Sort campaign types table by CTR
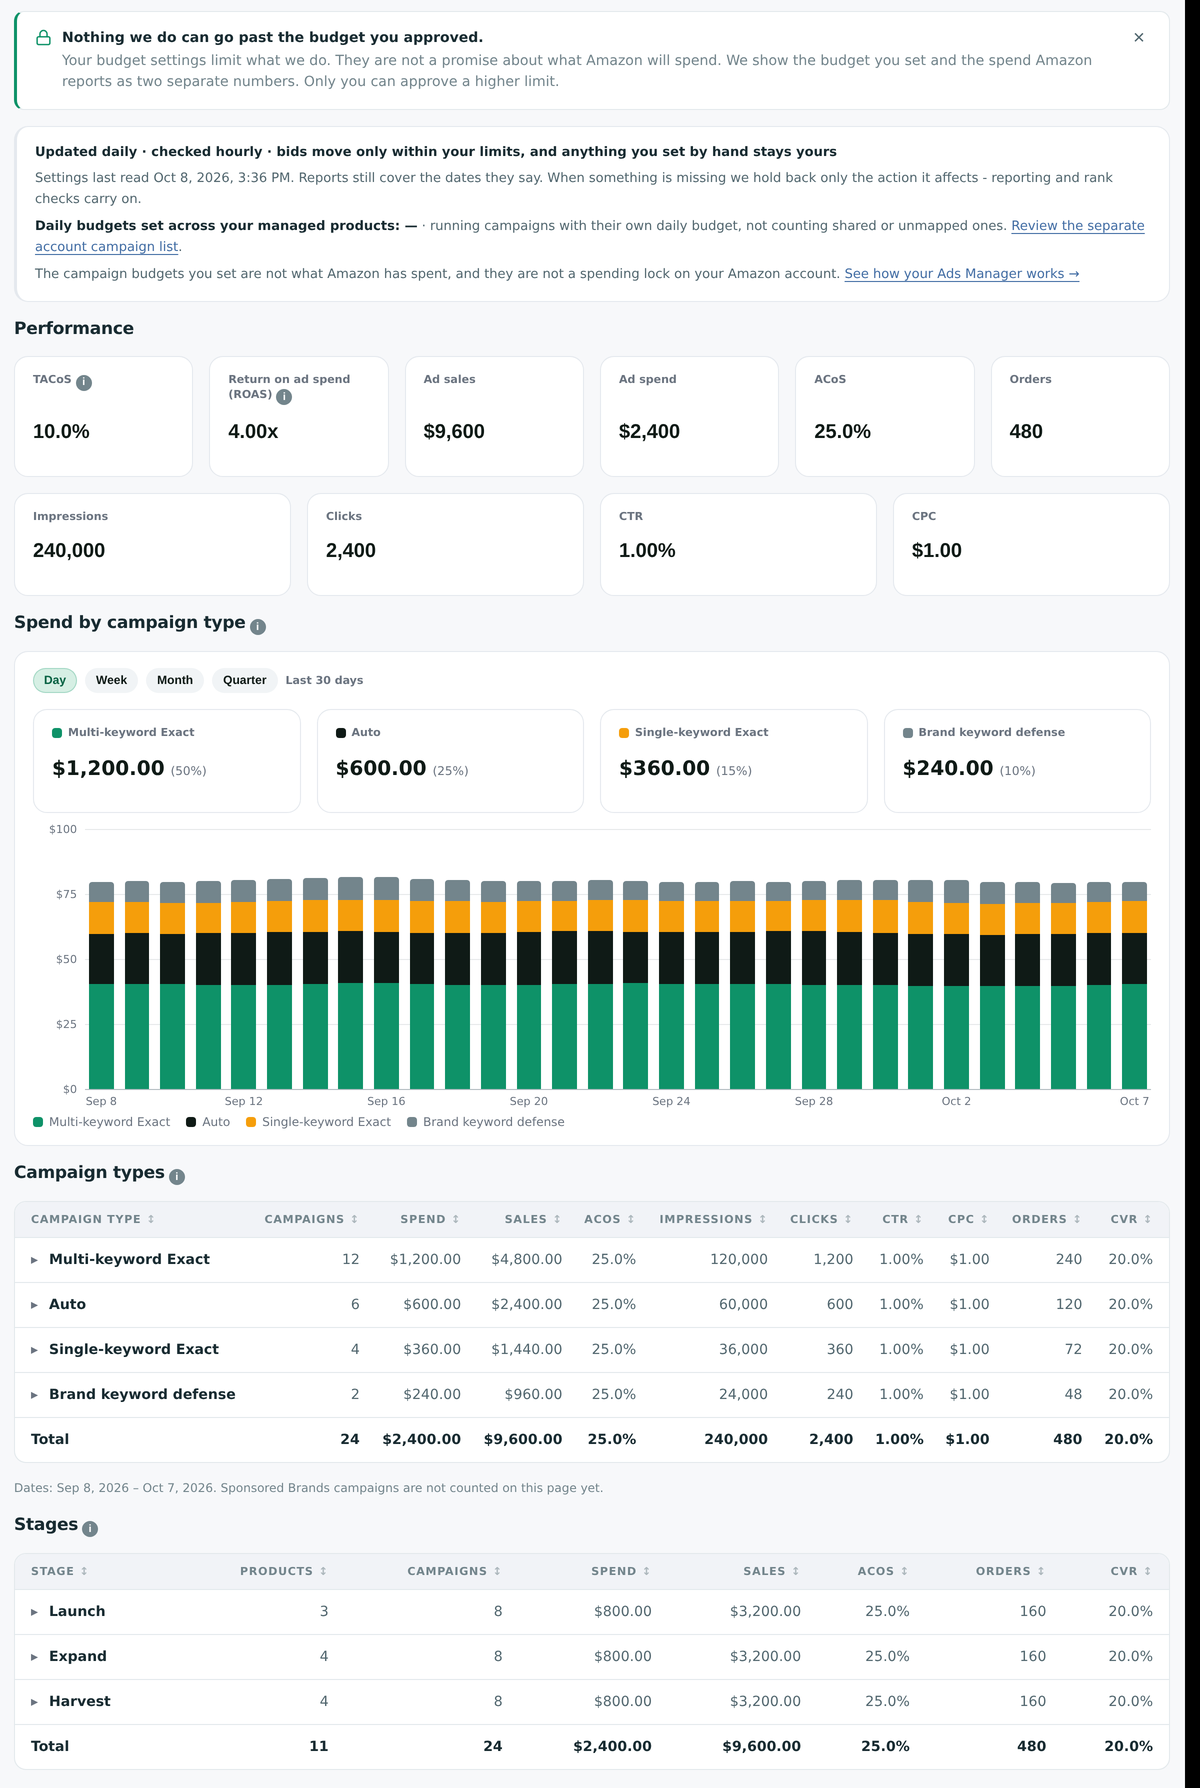 click(x=902, y=1219)
